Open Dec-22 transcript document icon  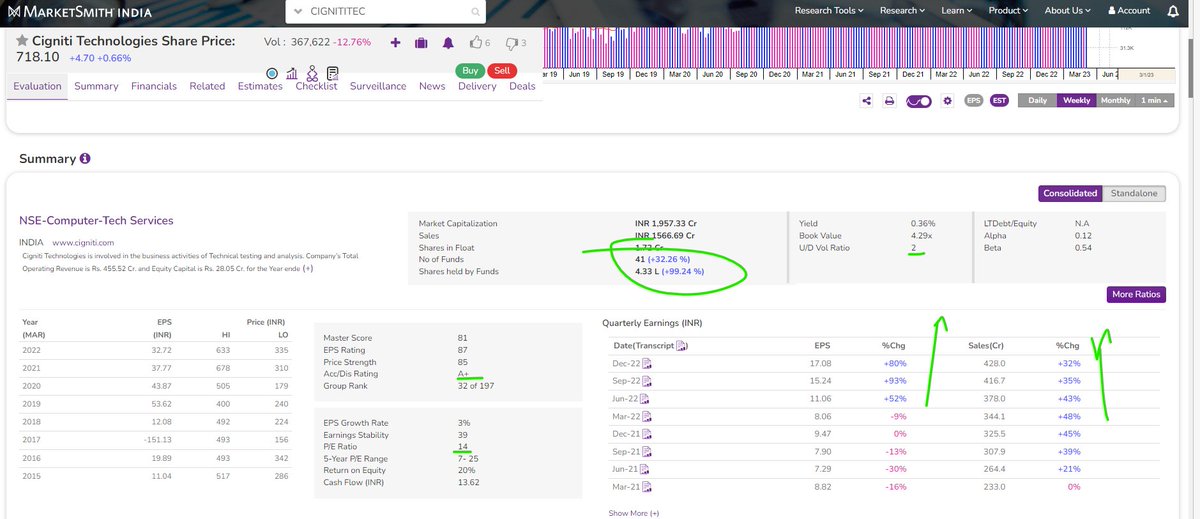646,364
